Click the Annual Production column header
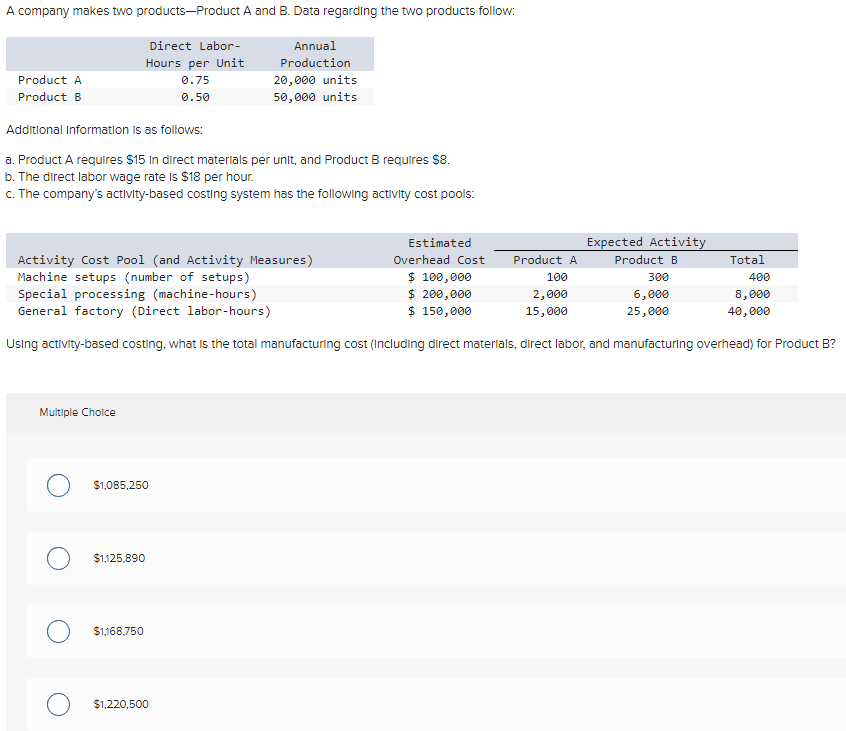Screen dimensions: 846x731 pos(314,54)
